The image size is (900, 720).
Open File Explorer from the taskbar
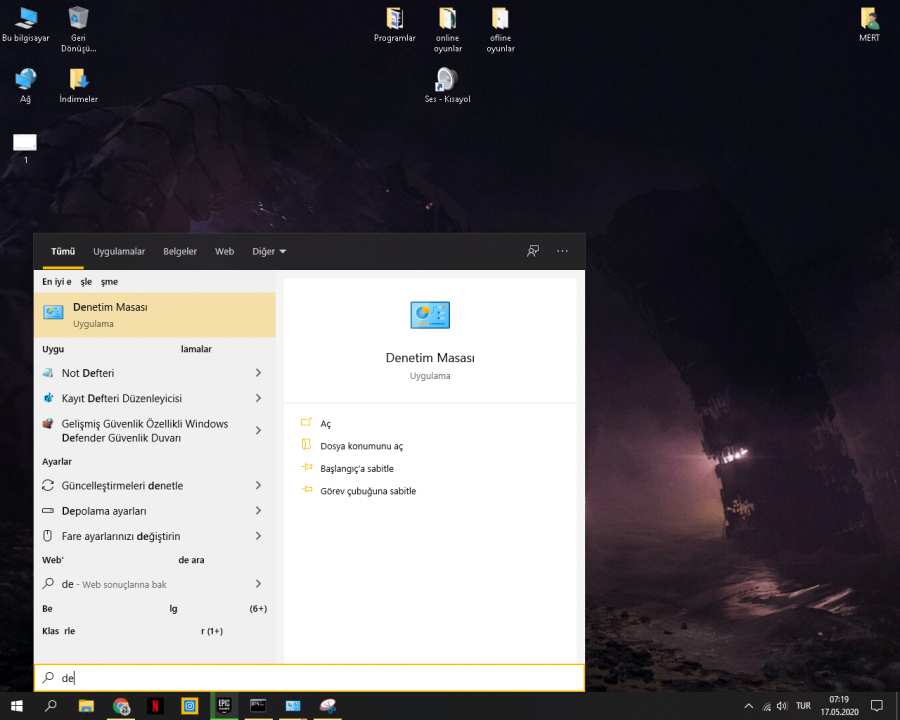[86, 706]
